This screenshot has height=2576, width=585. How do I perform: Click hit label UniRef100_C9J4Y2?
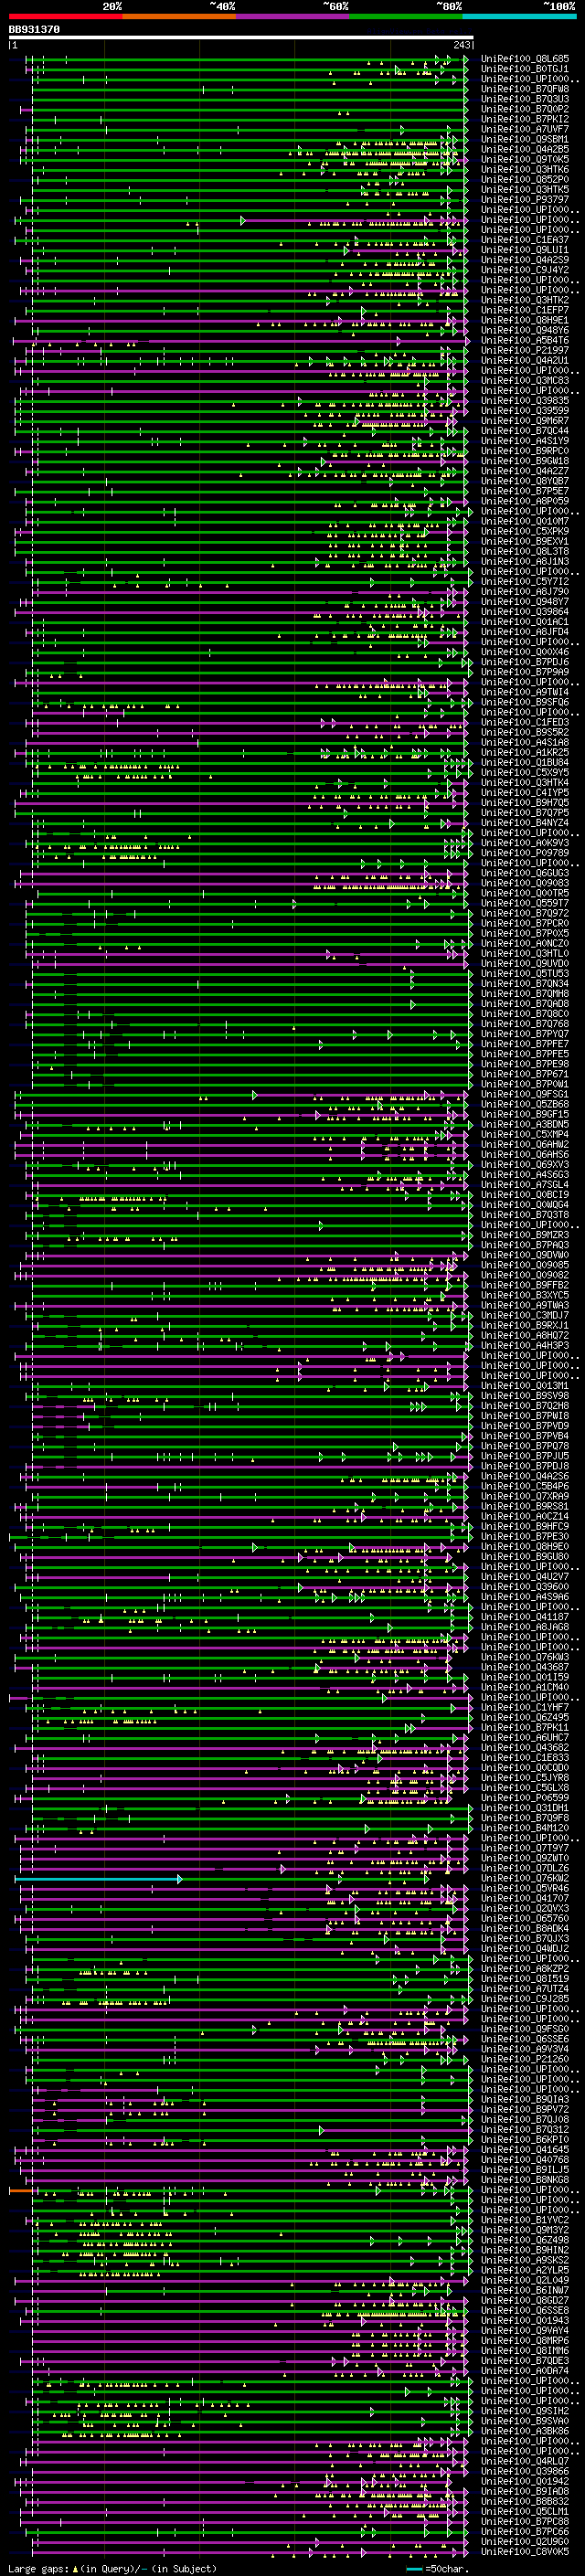(x=525, y=270)
